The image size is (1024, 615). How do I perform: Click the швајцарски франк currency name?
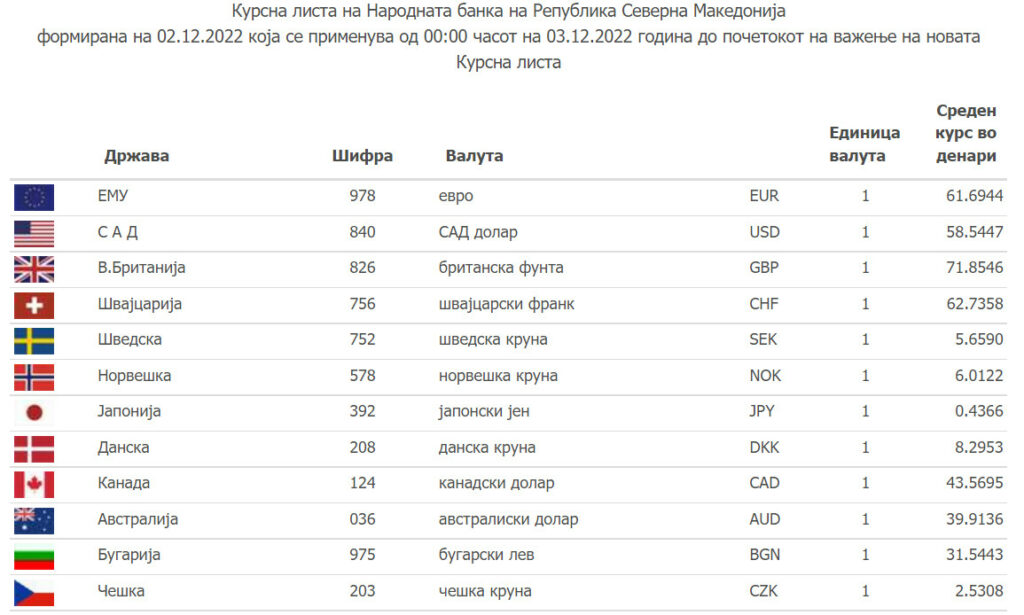coord(507,304)
